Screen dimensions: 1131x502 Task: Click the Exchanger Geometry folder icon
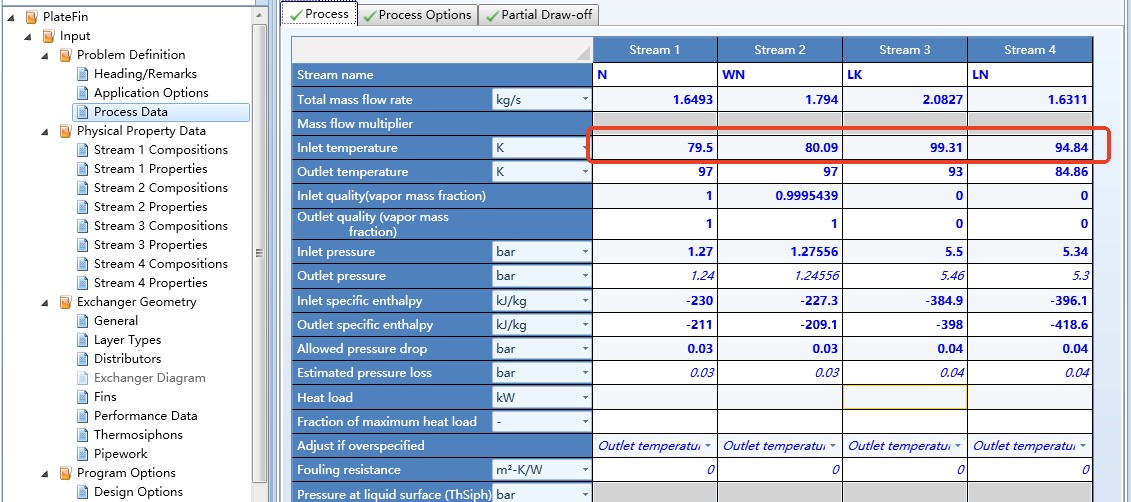pyautogui.click(x=65, y=302)
